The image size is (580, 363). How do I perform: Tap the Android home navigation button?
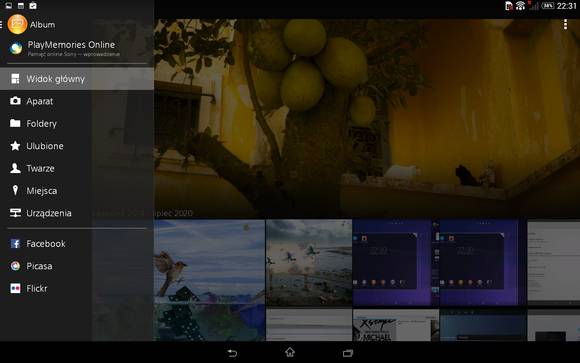click(x=290, y=352)
